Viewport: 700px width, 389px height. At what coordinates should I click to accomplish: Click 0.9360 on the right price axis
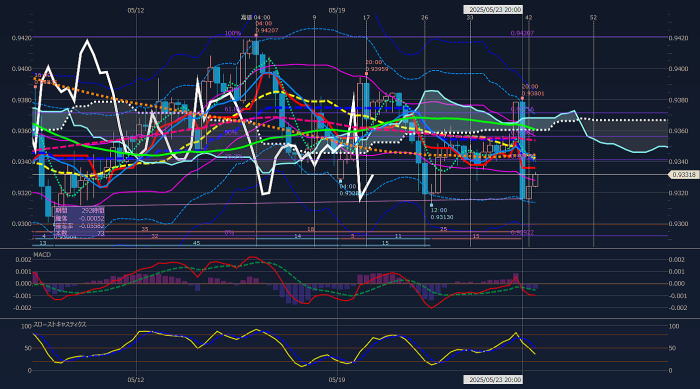click(678, 131)
